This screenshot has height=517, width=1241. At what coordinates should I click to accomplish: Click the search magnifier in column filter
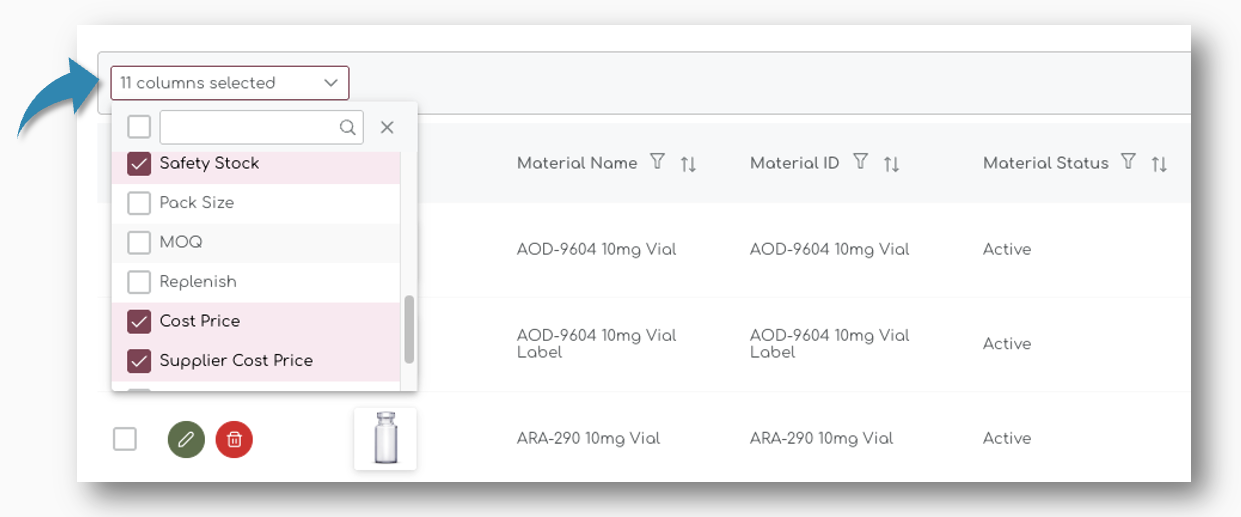click(x=347, y=127)
